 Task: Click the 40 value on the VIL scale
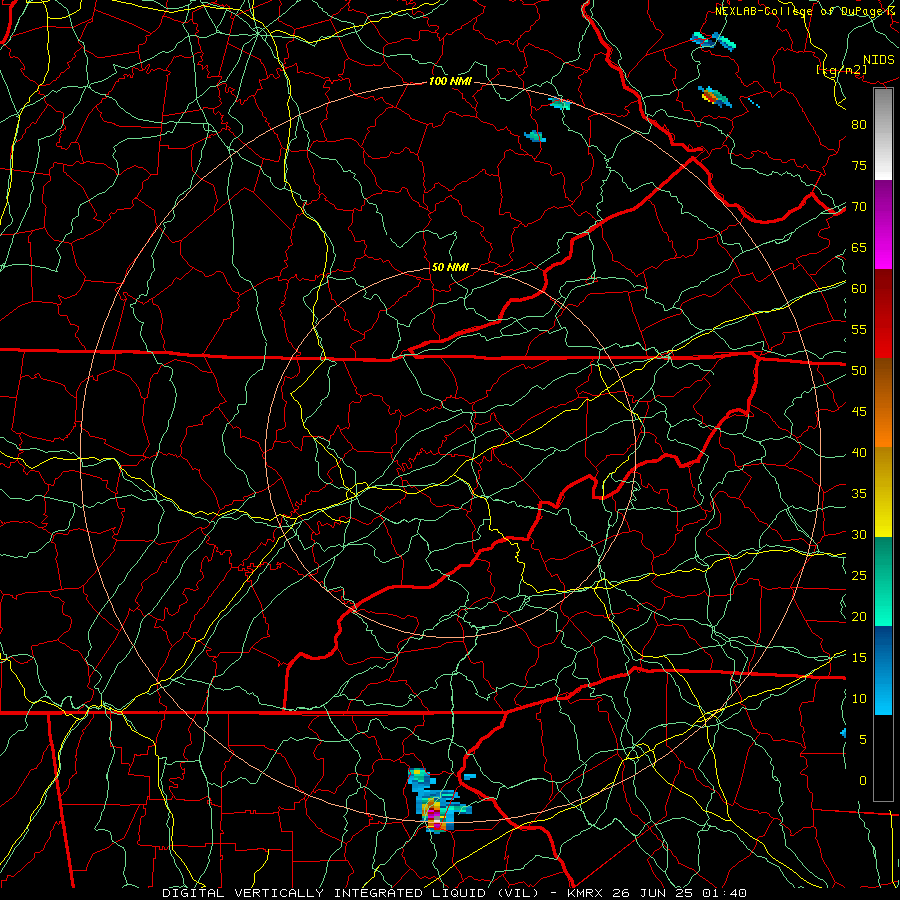[x=859, y=453]
